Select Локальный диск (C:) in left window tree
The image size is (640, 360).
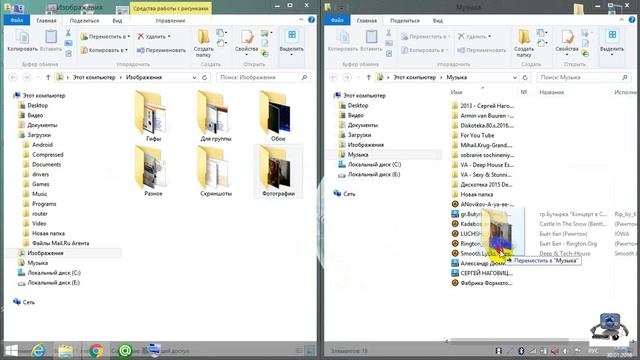pos(53,273)
